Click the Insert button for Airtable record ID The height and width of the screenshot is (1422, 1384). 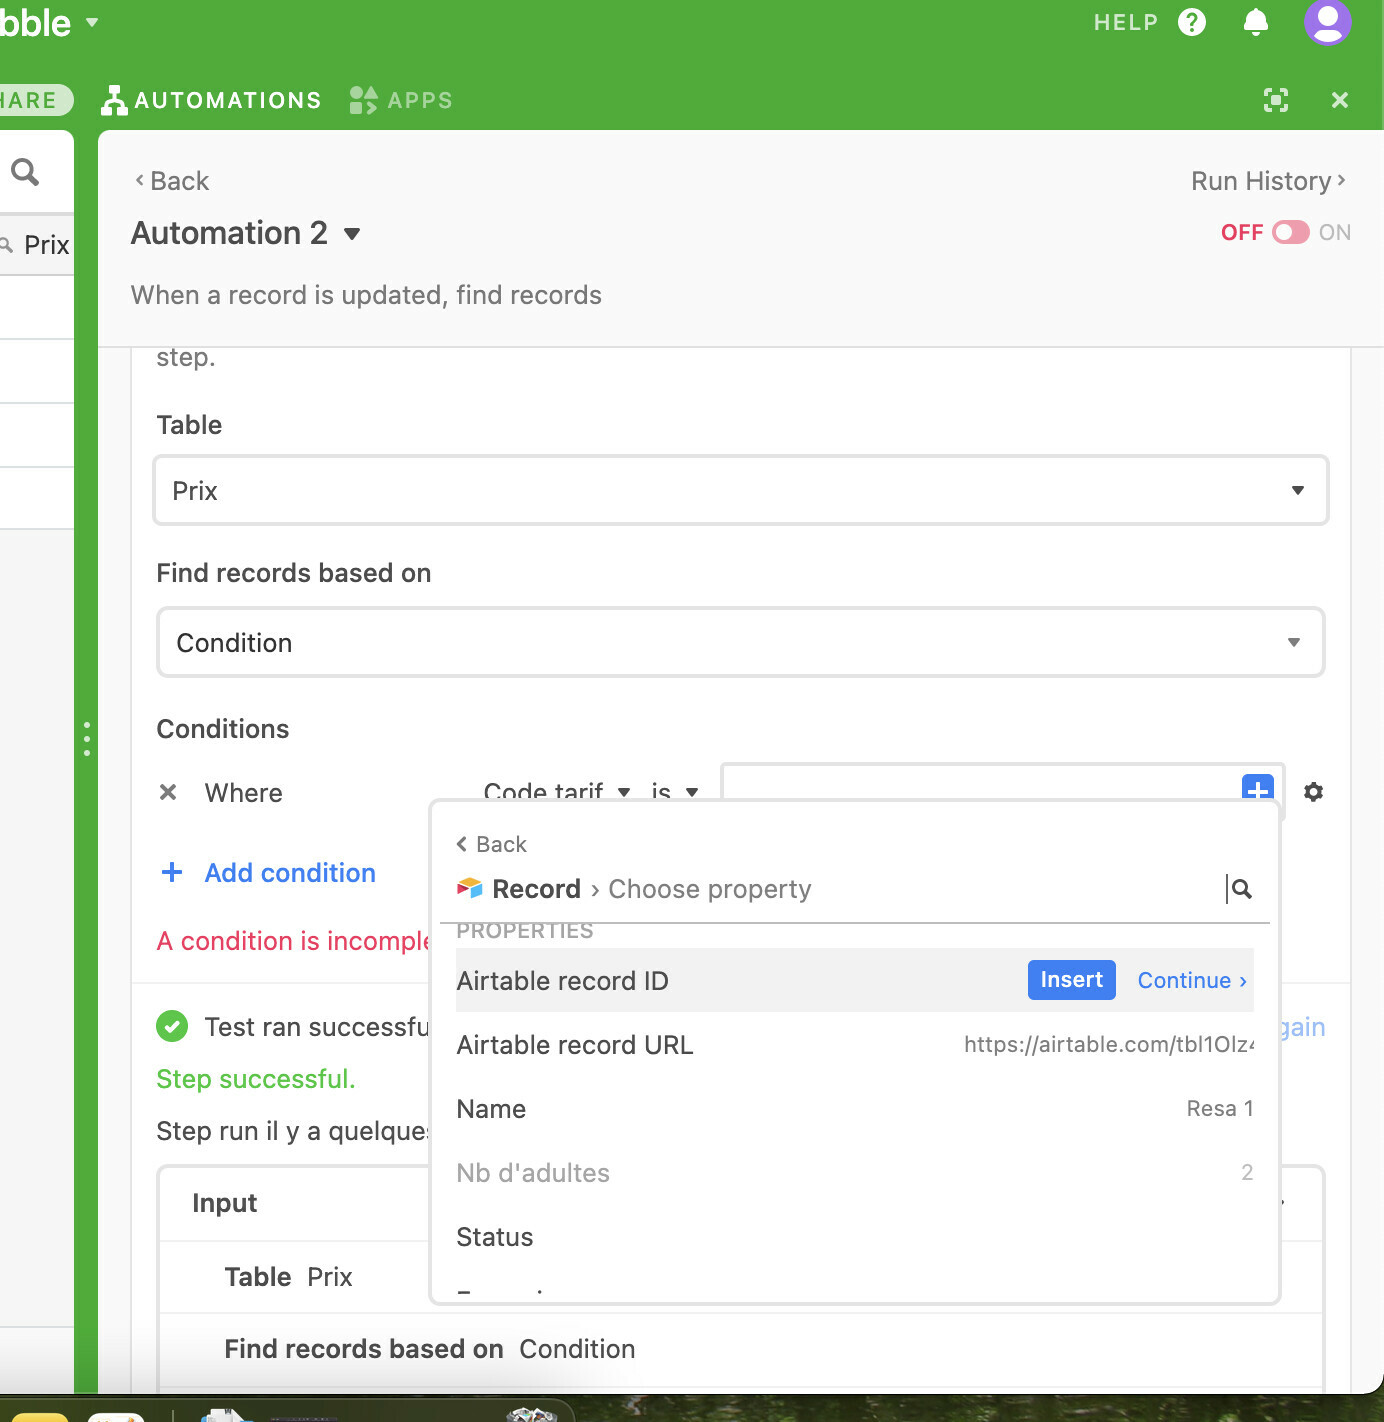(x=1071, y=980)
